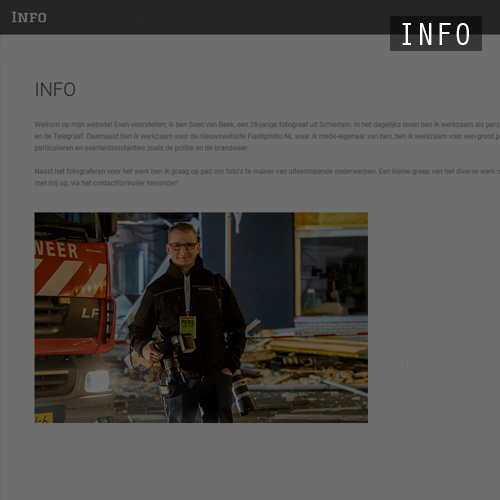Click the line "met mij op, via het contactformulier hieronder!"
The image size is (500, 500).
tap(106, 183)
